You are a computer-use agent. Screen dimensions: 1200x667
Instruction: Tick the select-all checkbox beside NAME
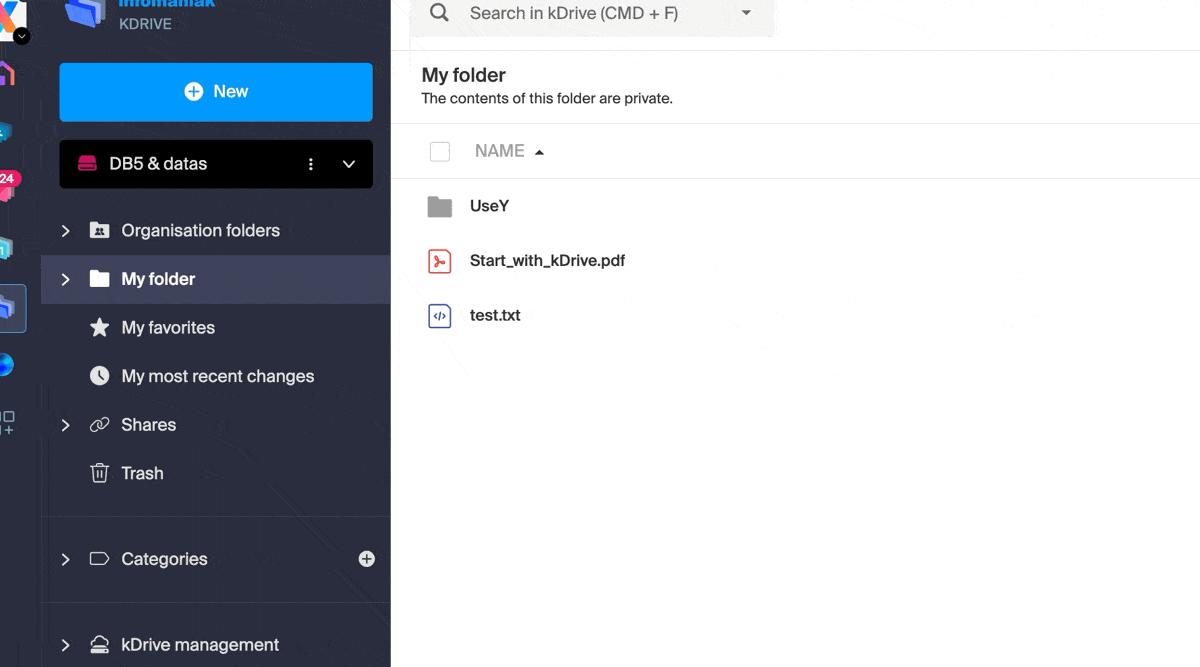coord(440,151)
